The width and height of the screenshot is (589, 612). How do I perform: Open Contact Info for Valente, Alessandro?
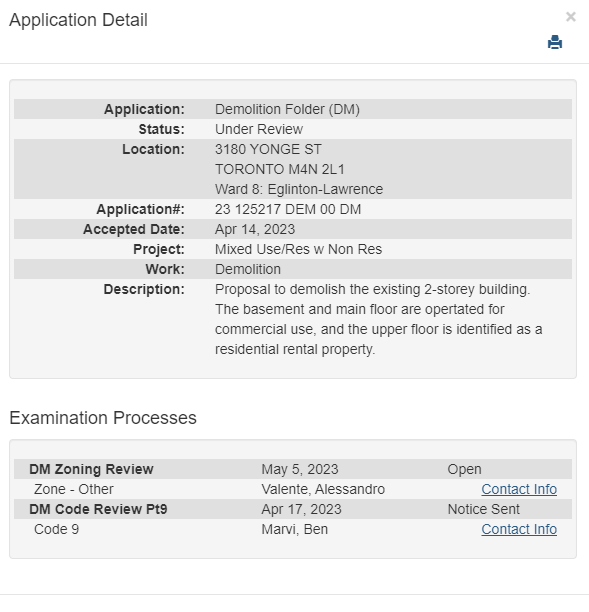[x=519, y=489]
